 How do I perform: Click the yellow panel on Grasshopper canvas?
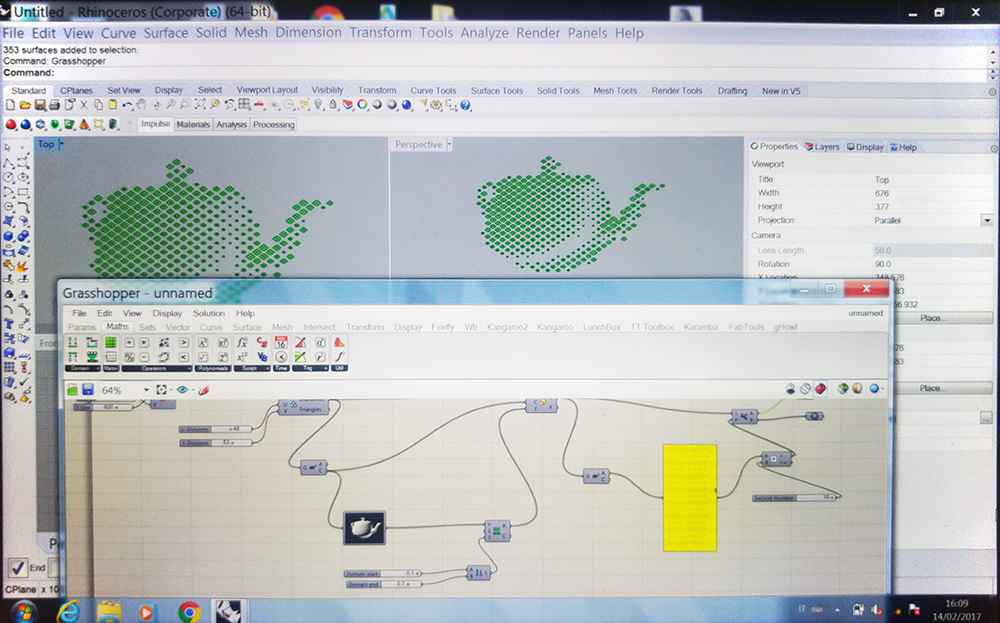click(x=689, y=498)
